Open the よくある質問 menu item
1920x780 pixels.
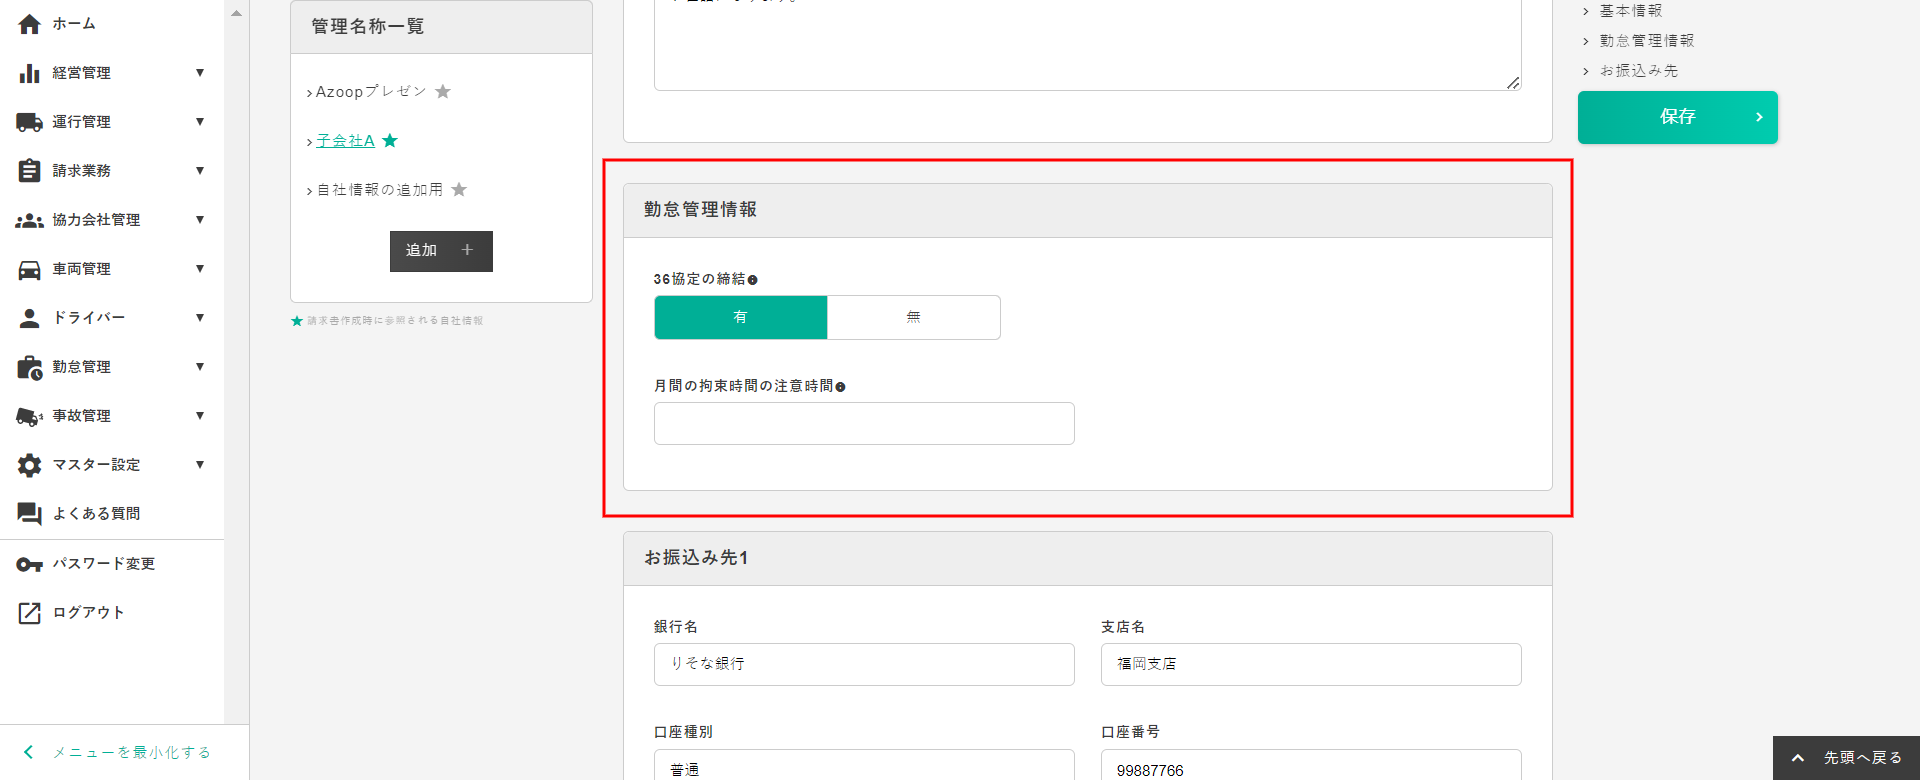96,514
